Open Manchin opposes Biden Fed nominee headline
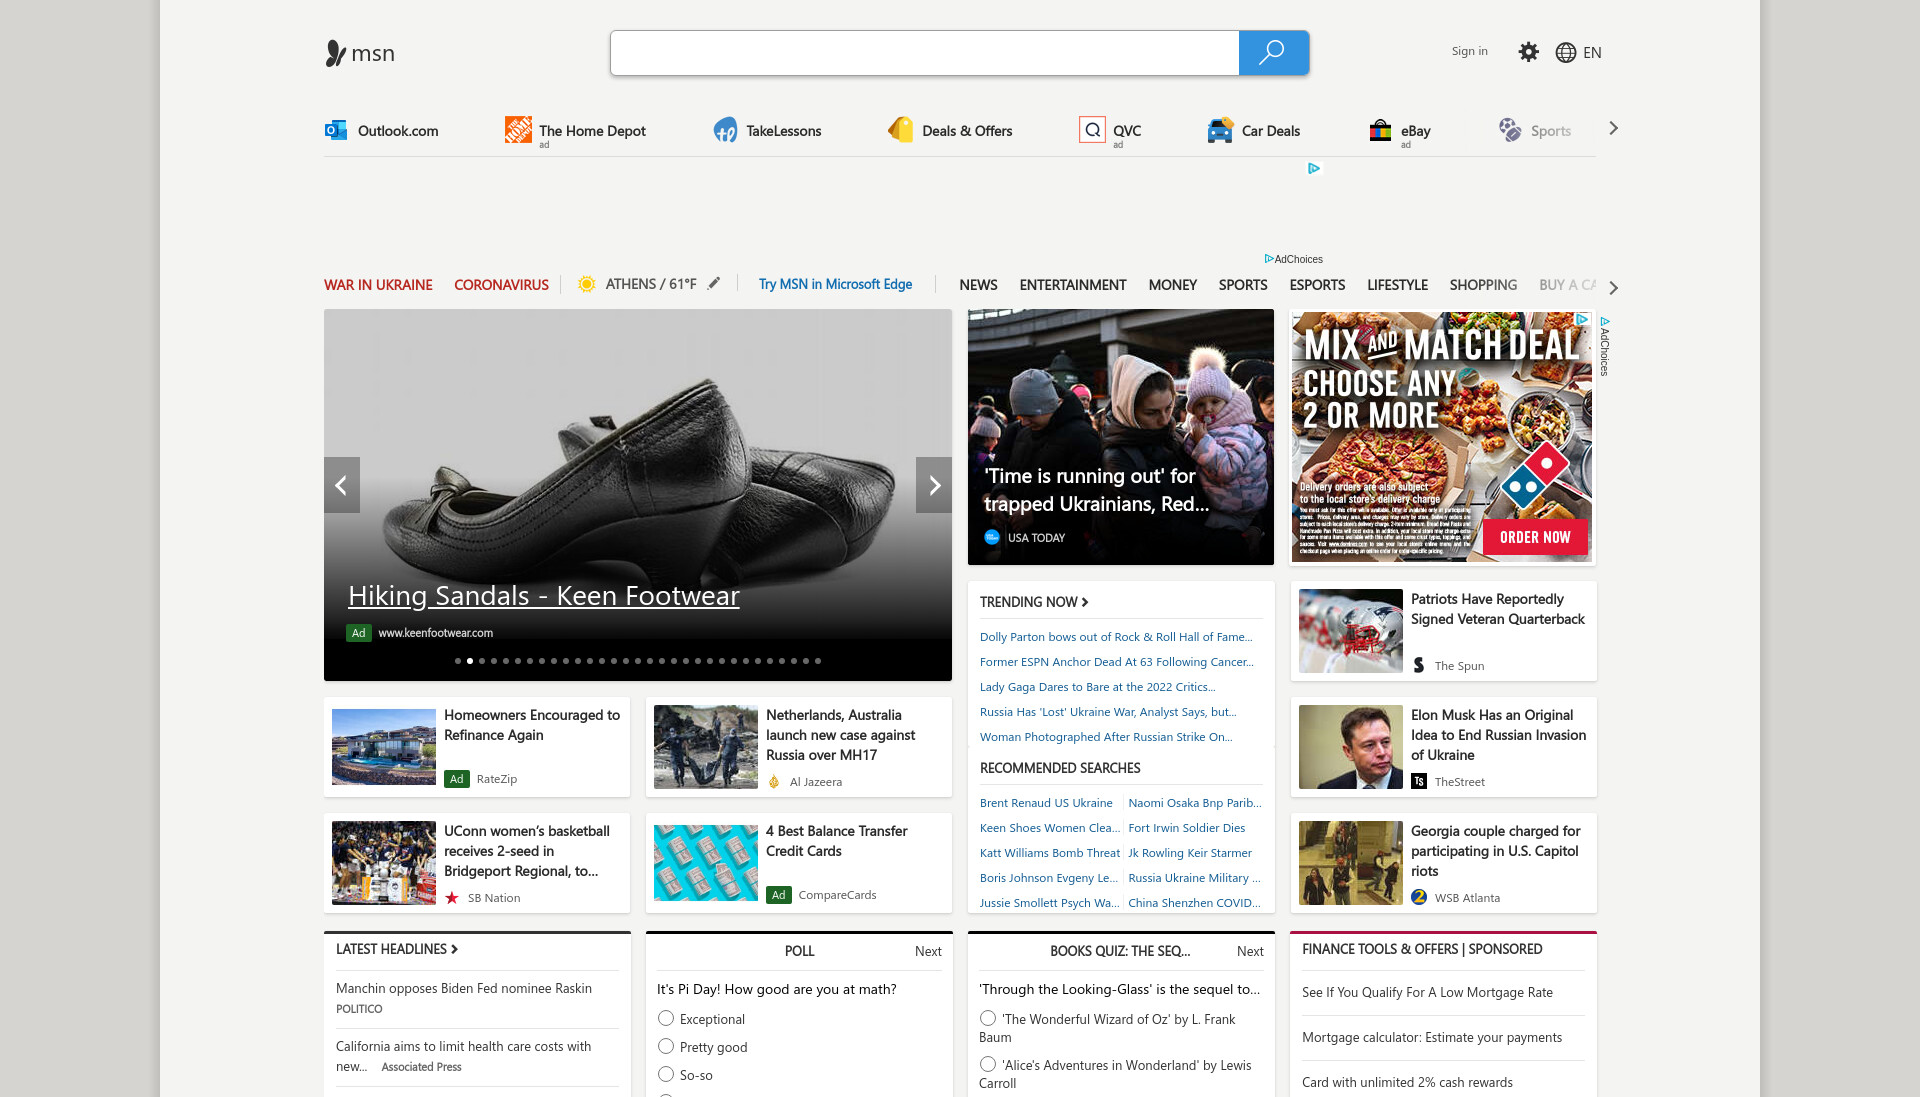This screenshot has width=1920, height=1097. (x=464, y=988)
